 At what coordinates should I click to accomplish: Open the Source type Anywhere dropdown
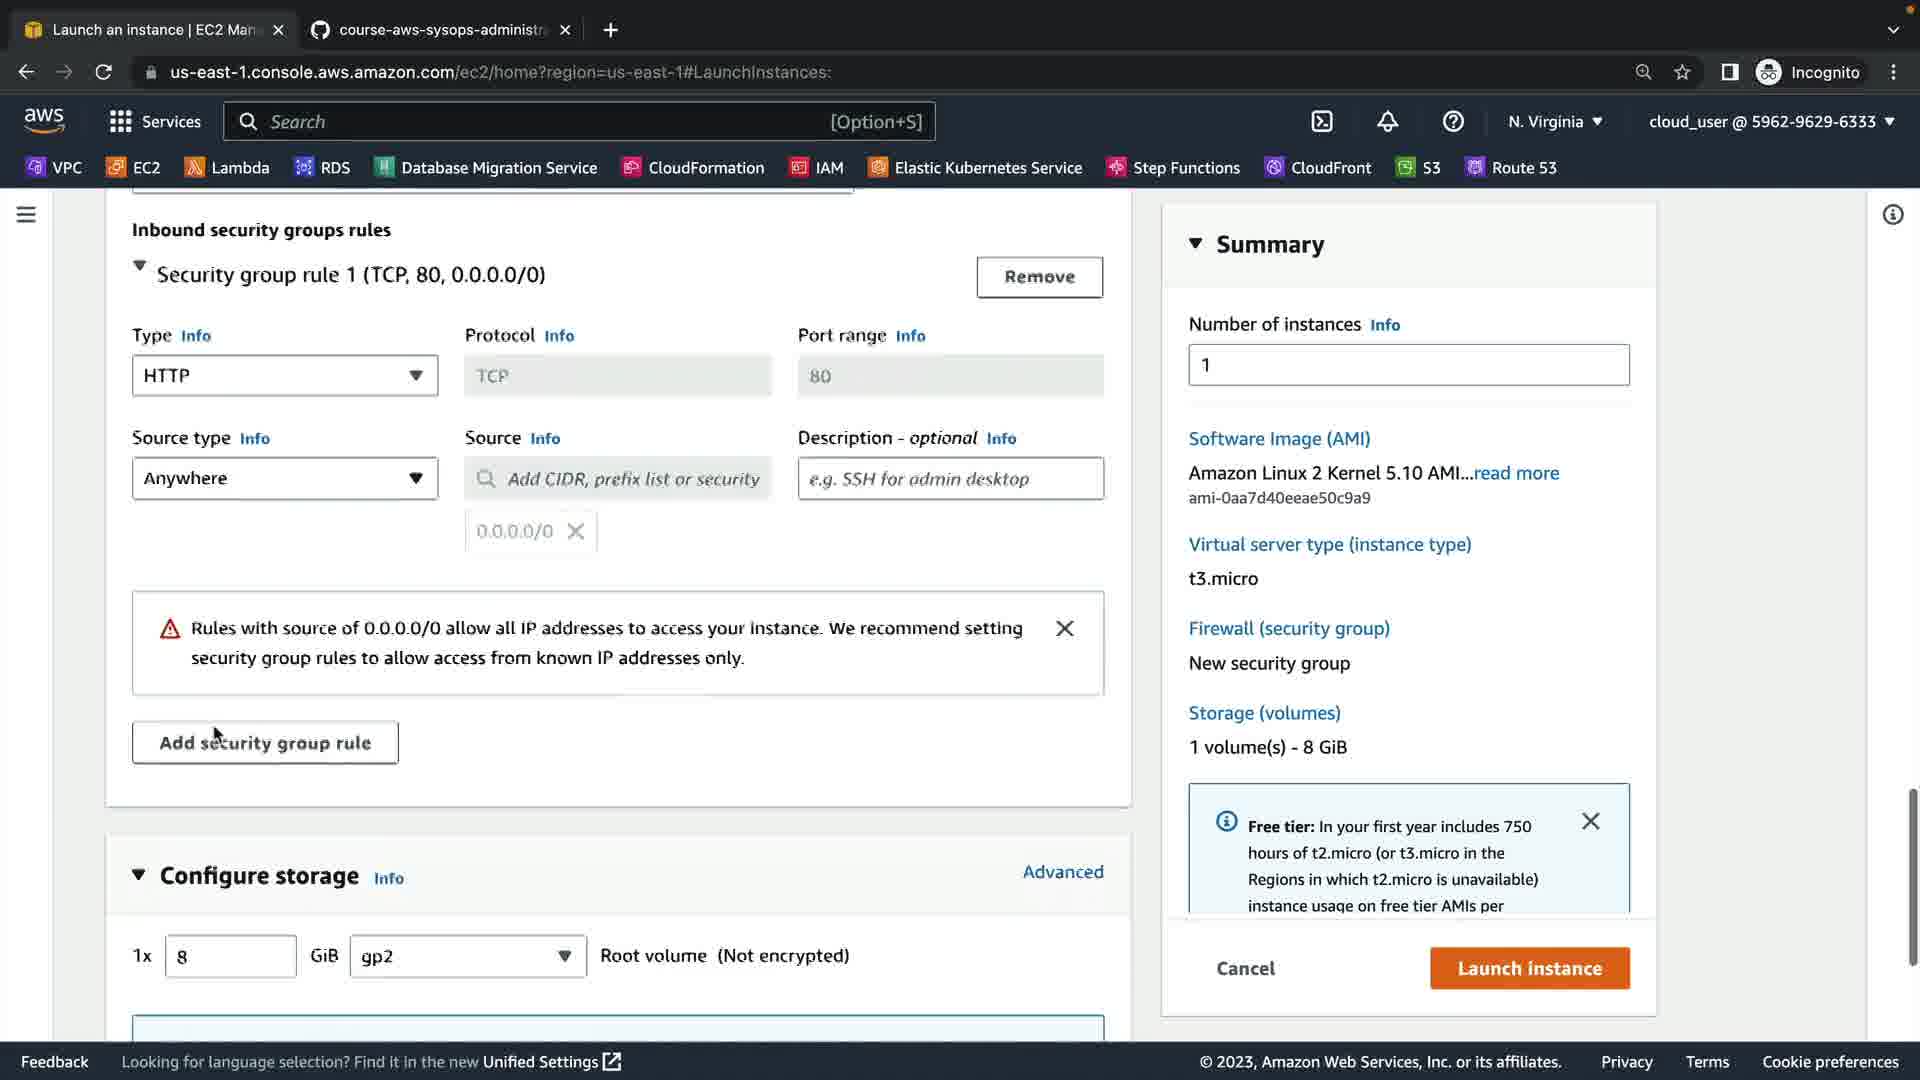(x=285, y=478)
